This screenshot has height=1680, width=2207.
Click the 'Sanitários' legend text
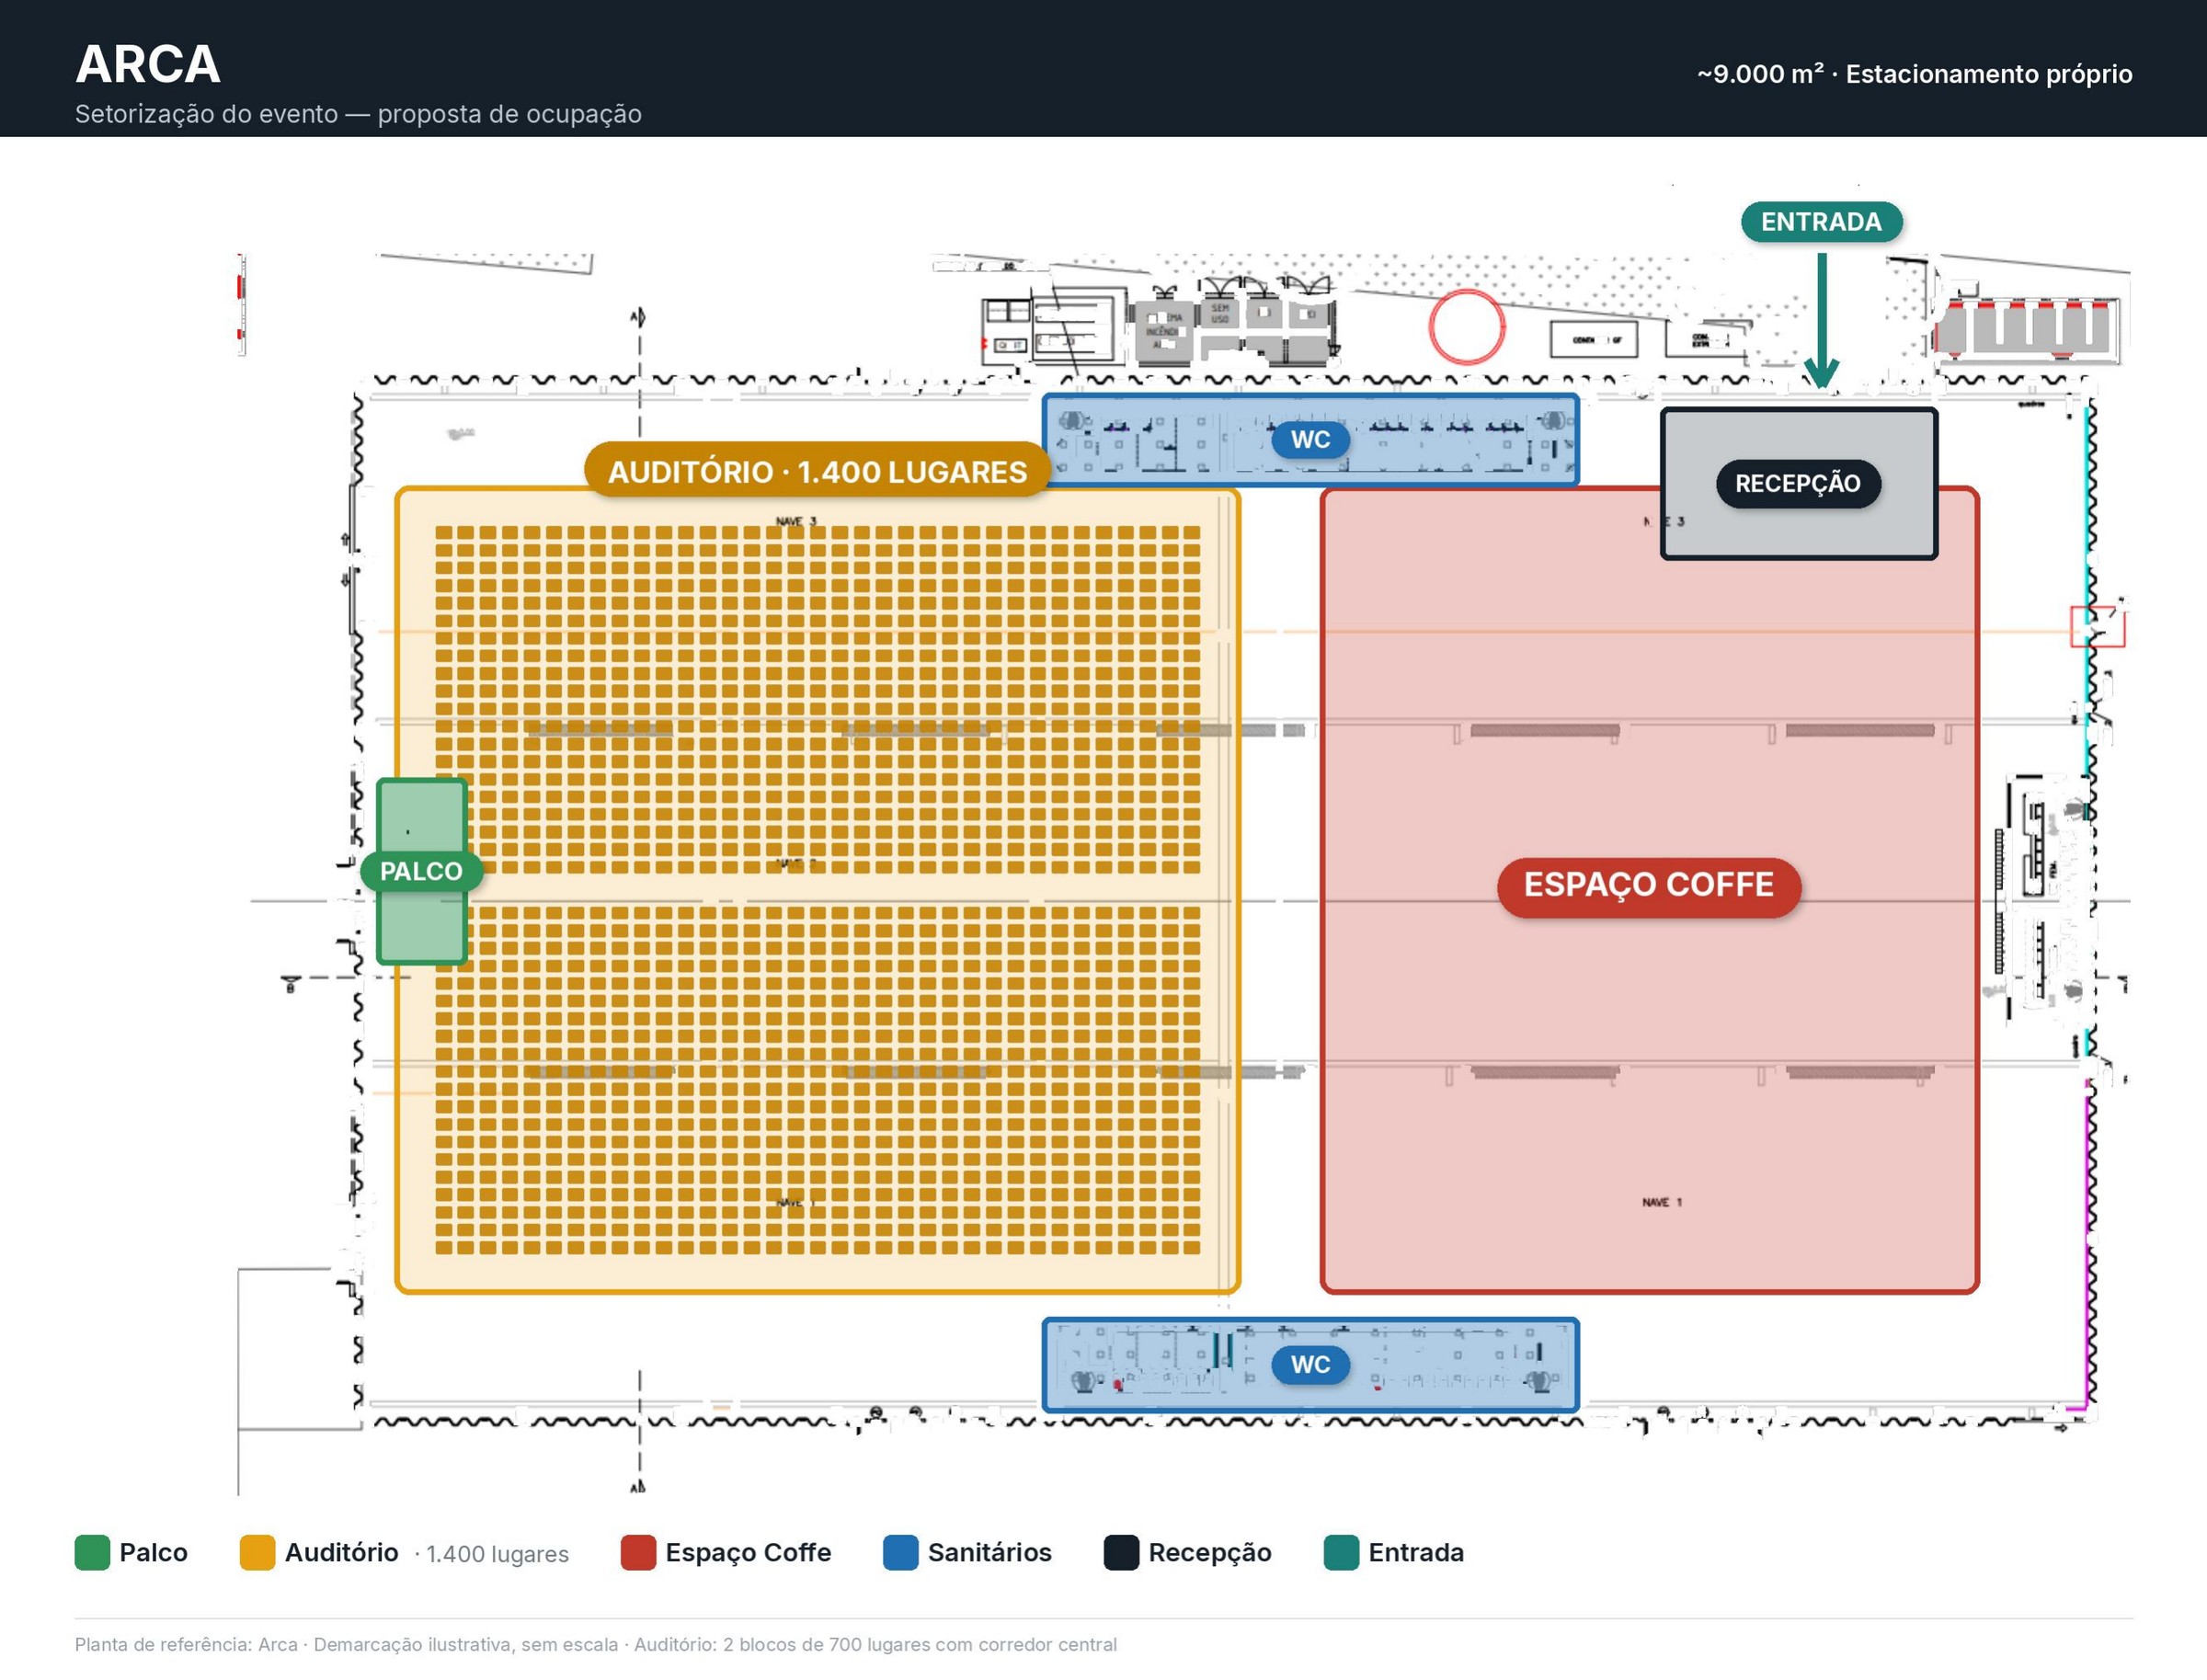pos(989,1553)
